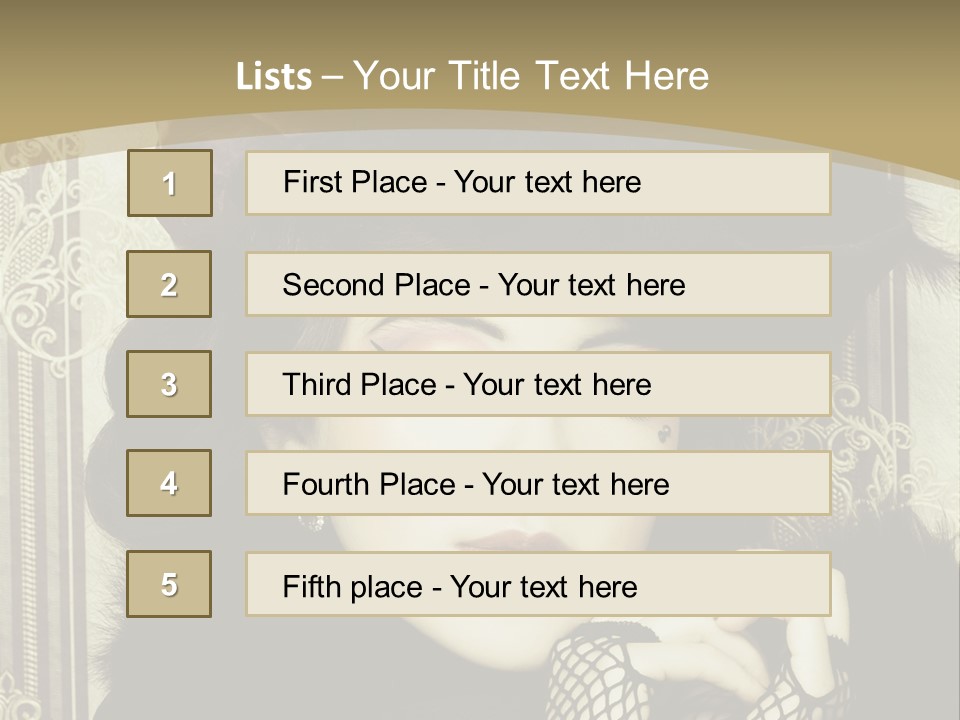Select the 'Third Place' text placeholder
The width and height of the screenshot is (960, 720).
point(538,384)
